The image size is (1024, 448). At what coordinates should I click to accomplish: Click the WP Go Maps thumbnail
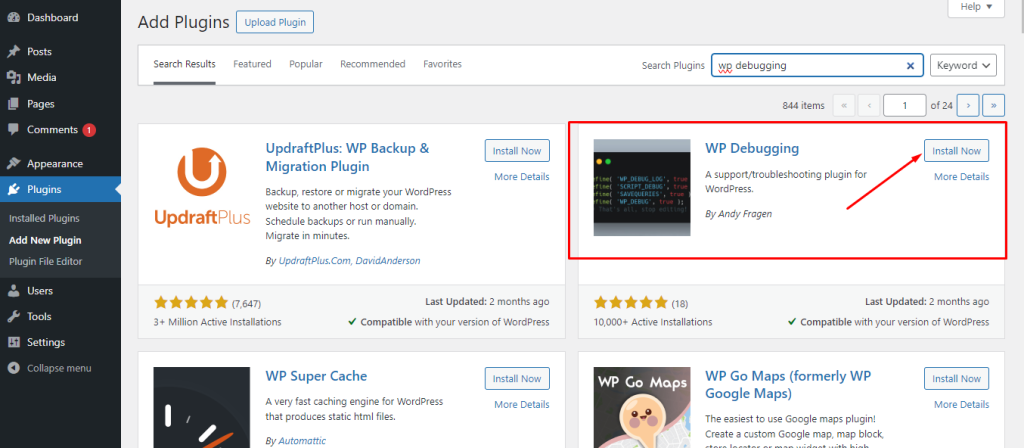pyautogui.click(x=641, y=408)
